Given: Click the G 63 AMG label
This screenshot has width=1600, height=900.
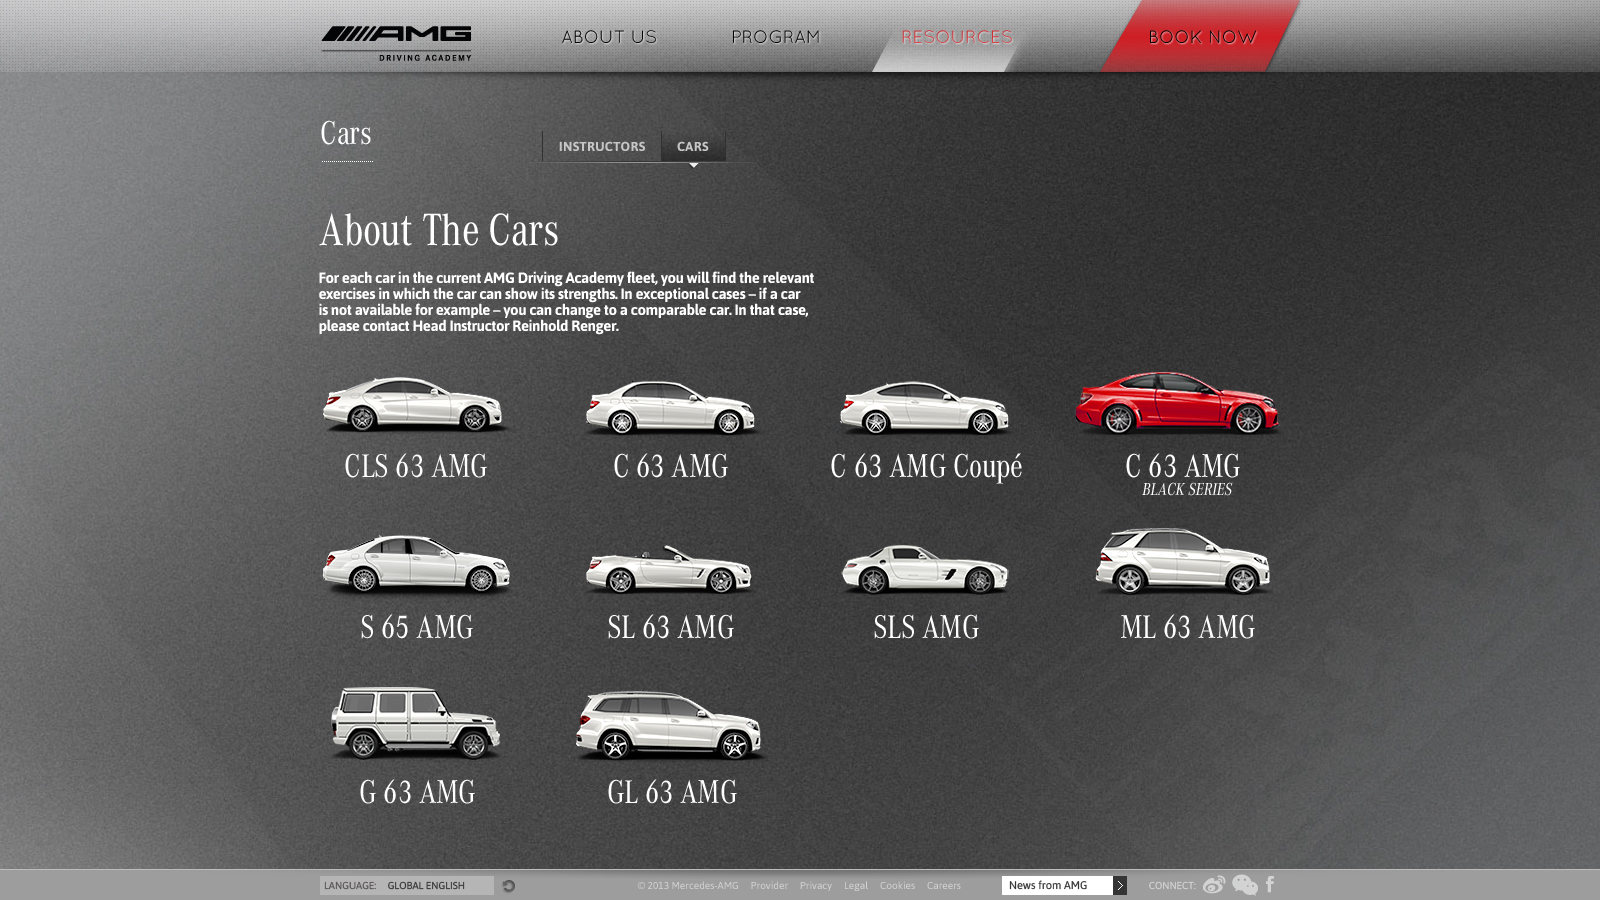Looking at the screenshot, I should pyautogui.click(x=417, y=793).
